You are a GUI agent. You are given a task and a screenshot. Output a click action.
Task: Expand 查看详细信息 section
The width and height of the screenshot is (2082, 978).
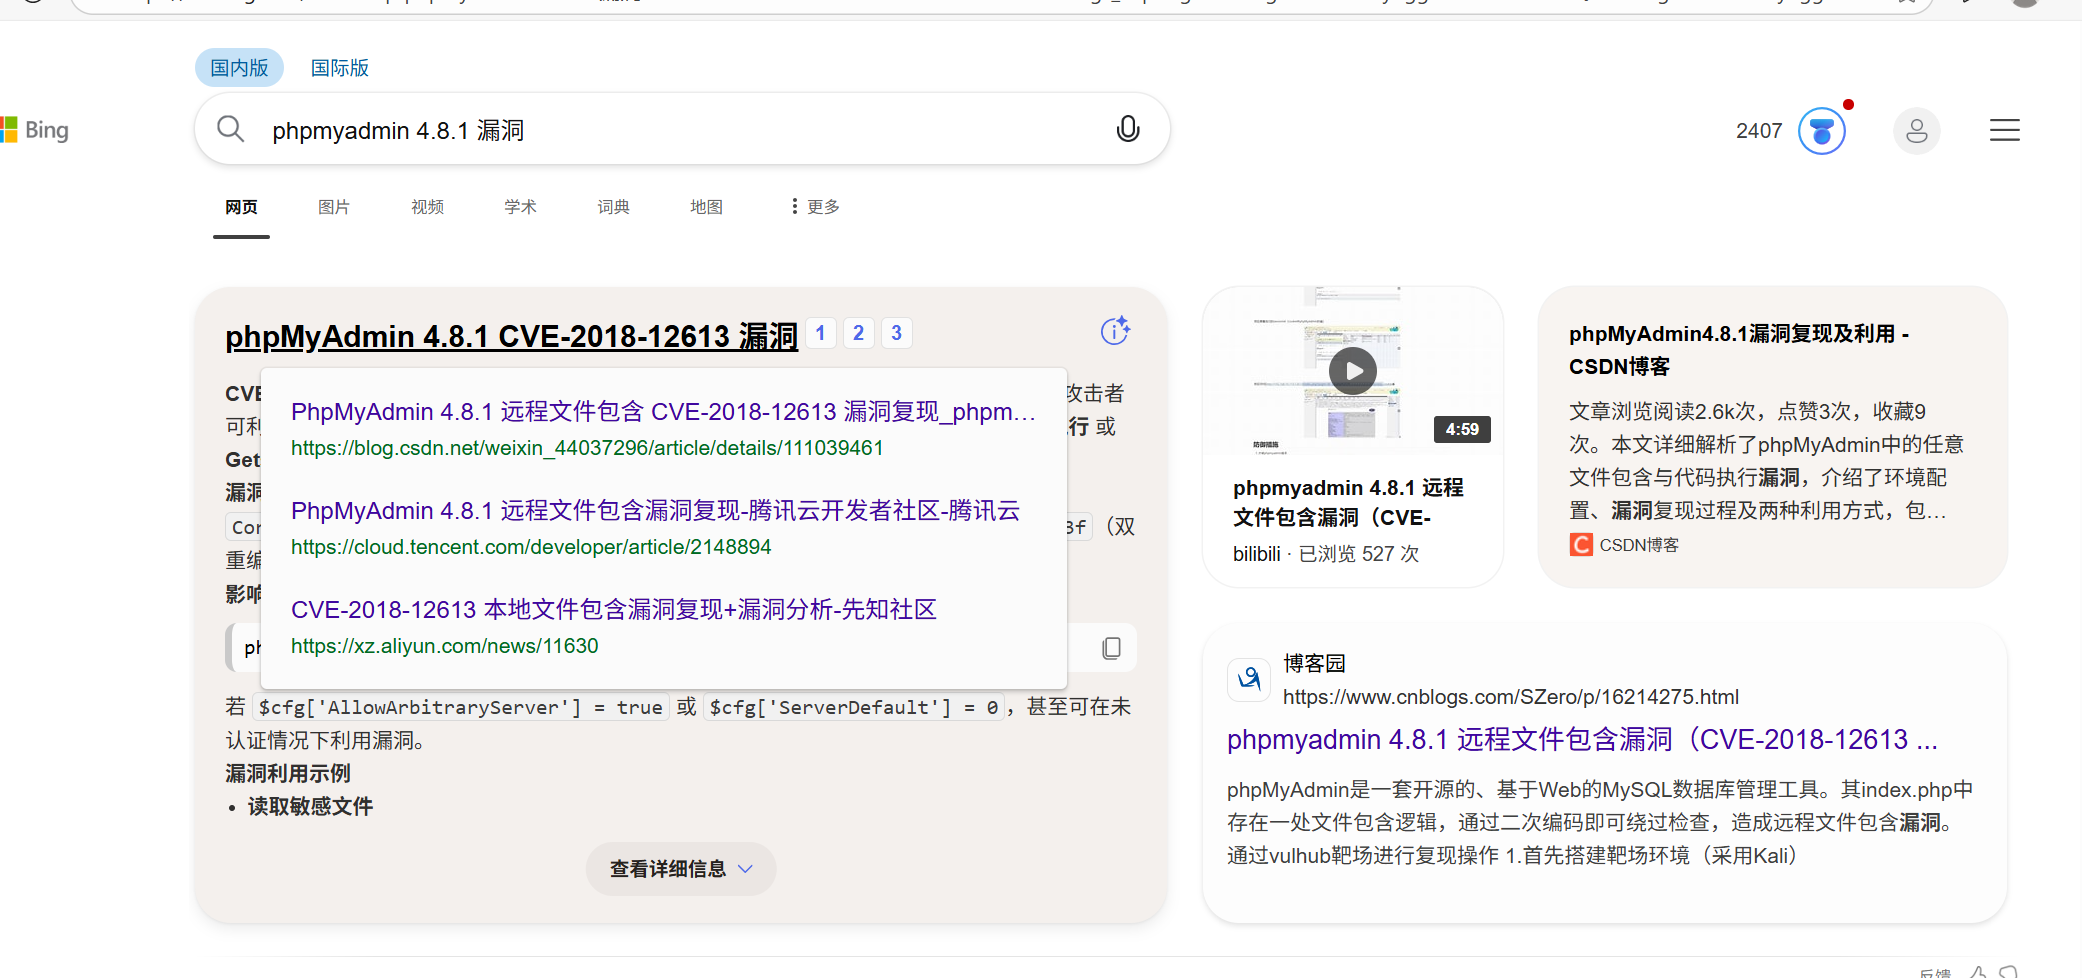[x=681, y=869]
